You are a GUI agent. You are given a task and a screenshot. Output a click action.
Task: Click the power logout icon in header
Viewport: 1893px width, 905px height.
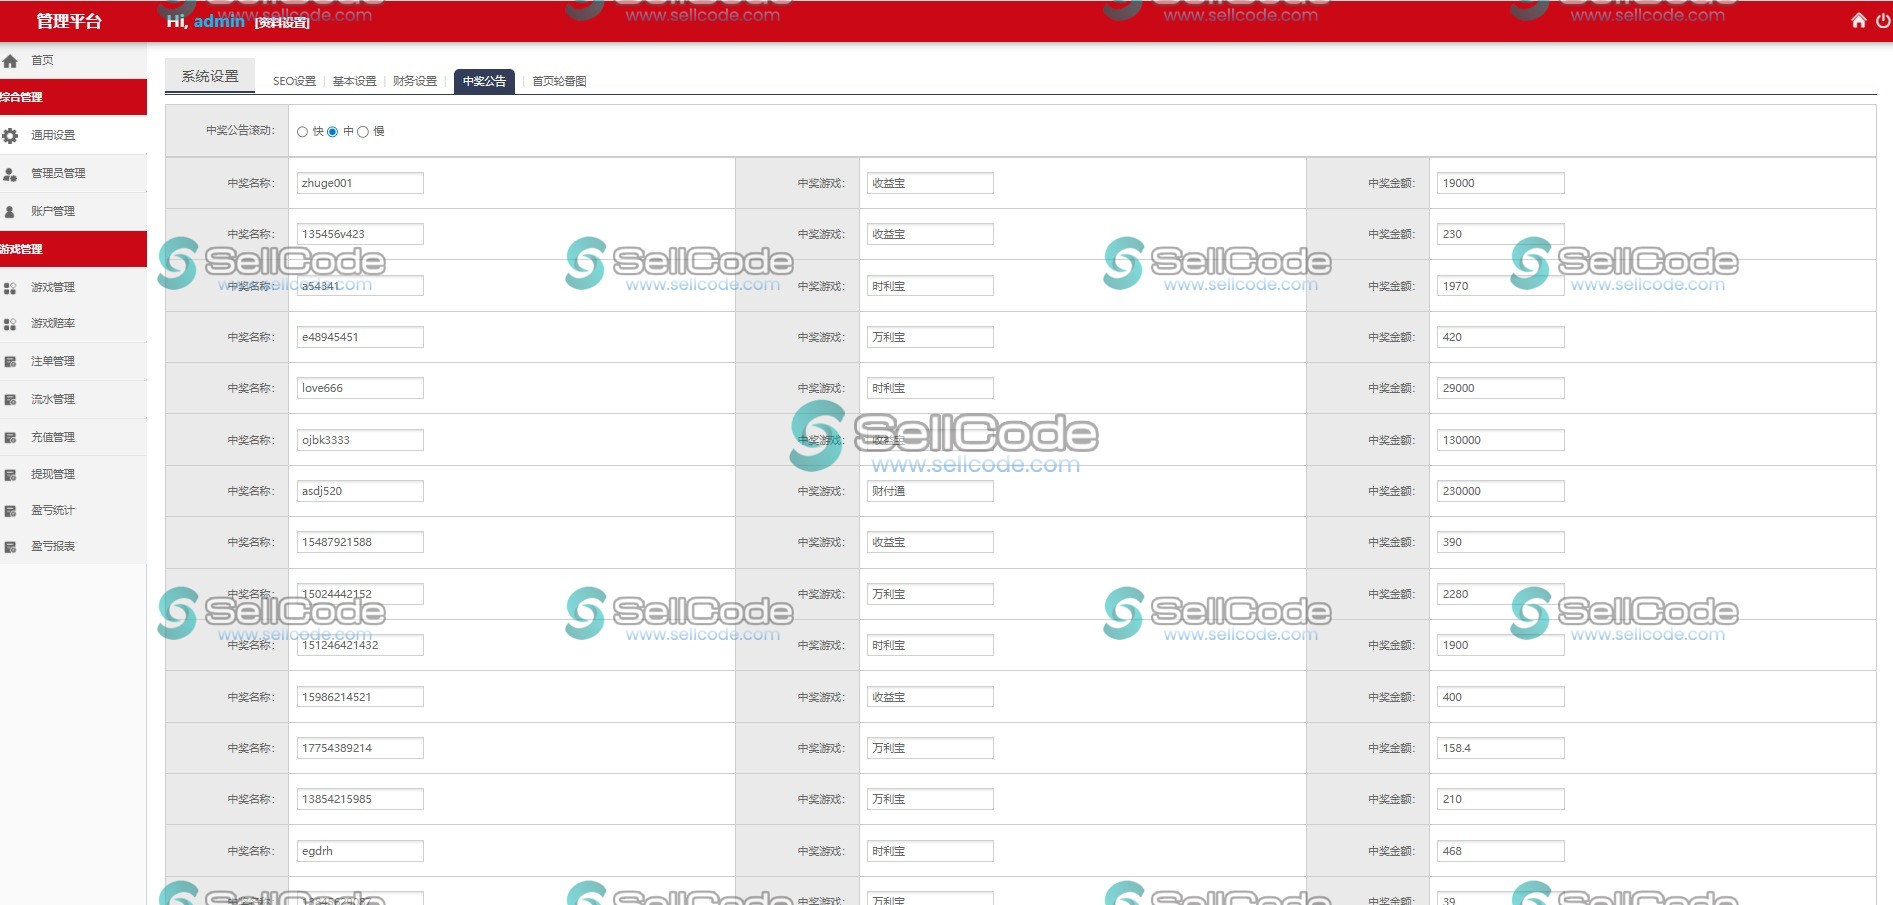point(1882,20)
